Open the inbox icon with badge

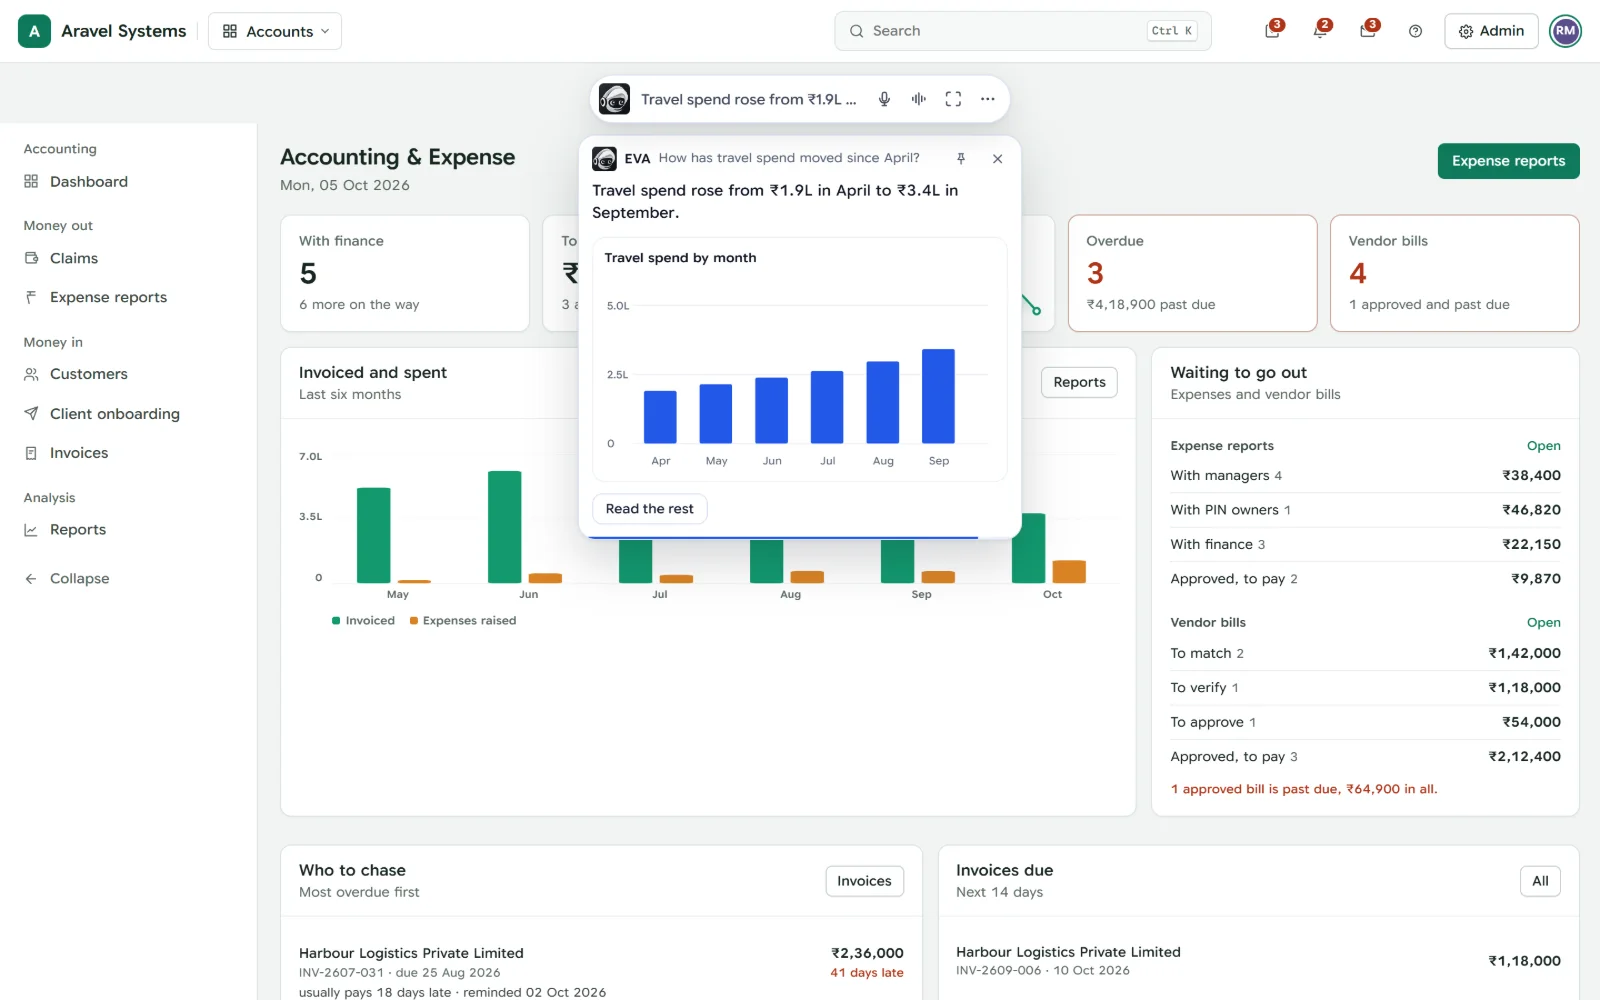1368,31
